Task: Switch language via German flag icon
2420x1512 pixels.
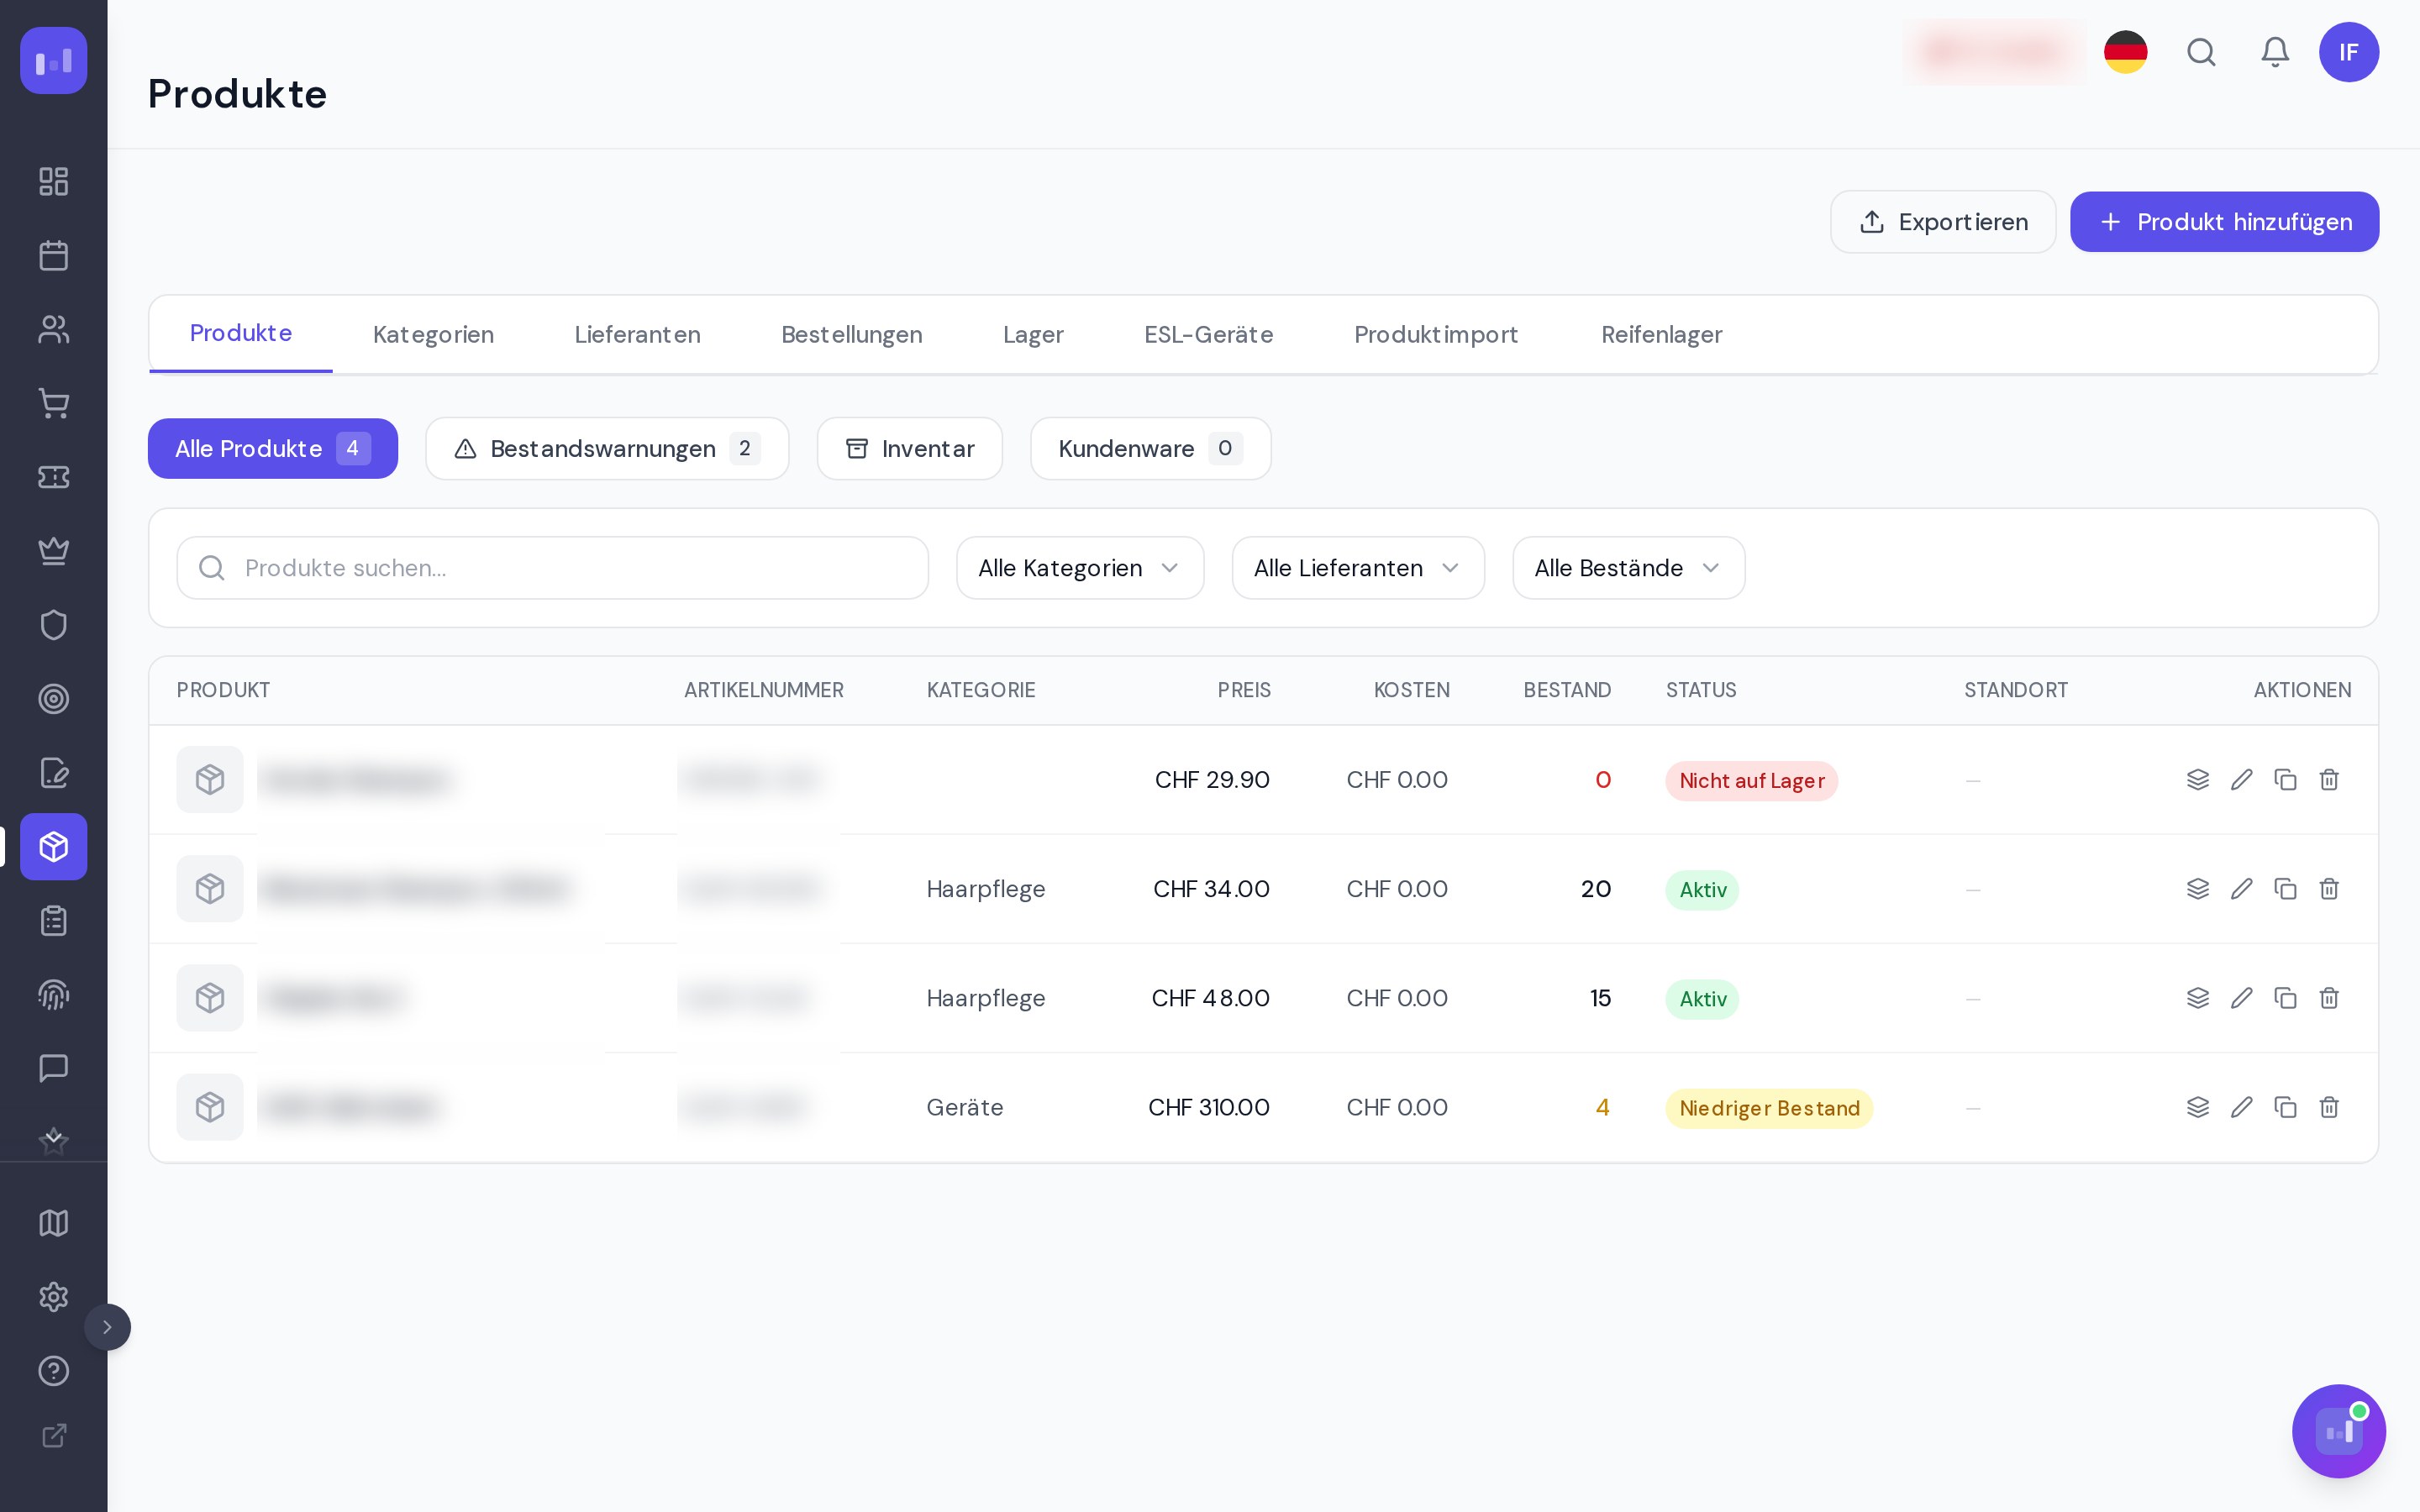Action: (2126, 52)
